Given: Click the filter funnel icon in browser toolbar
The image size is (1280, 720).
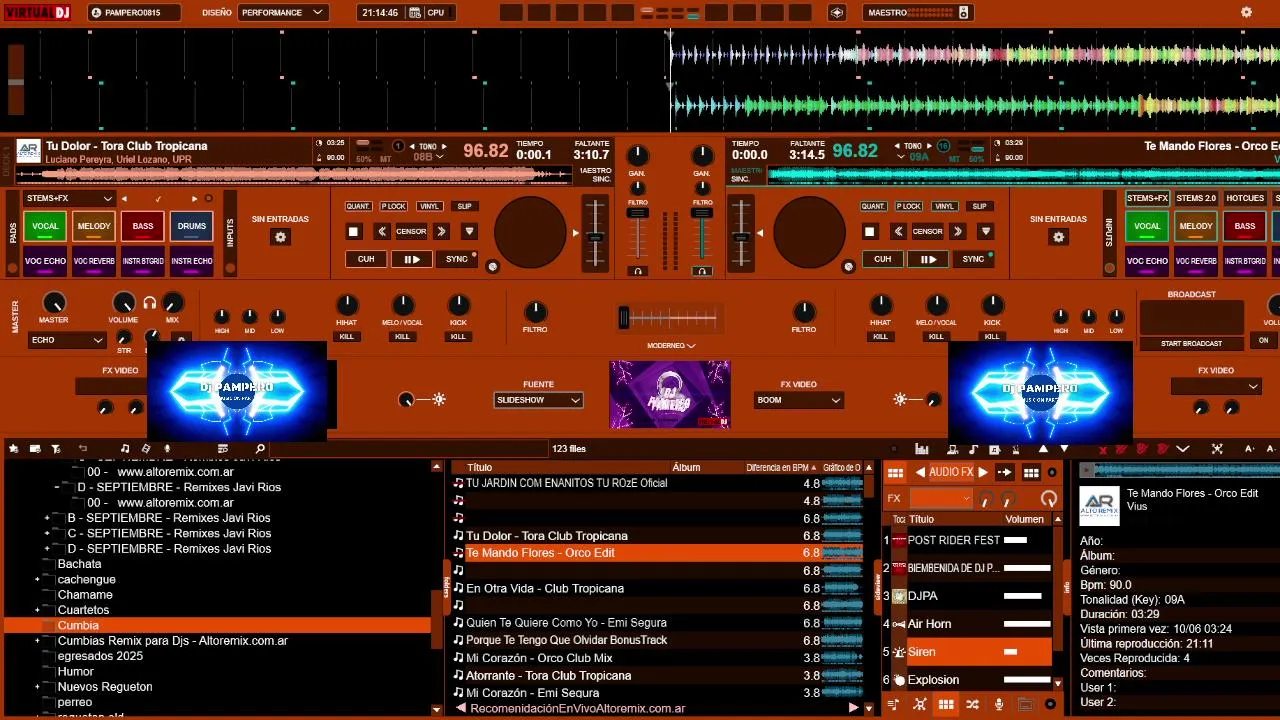Looking at the screenshot, I should pos(56,449).
